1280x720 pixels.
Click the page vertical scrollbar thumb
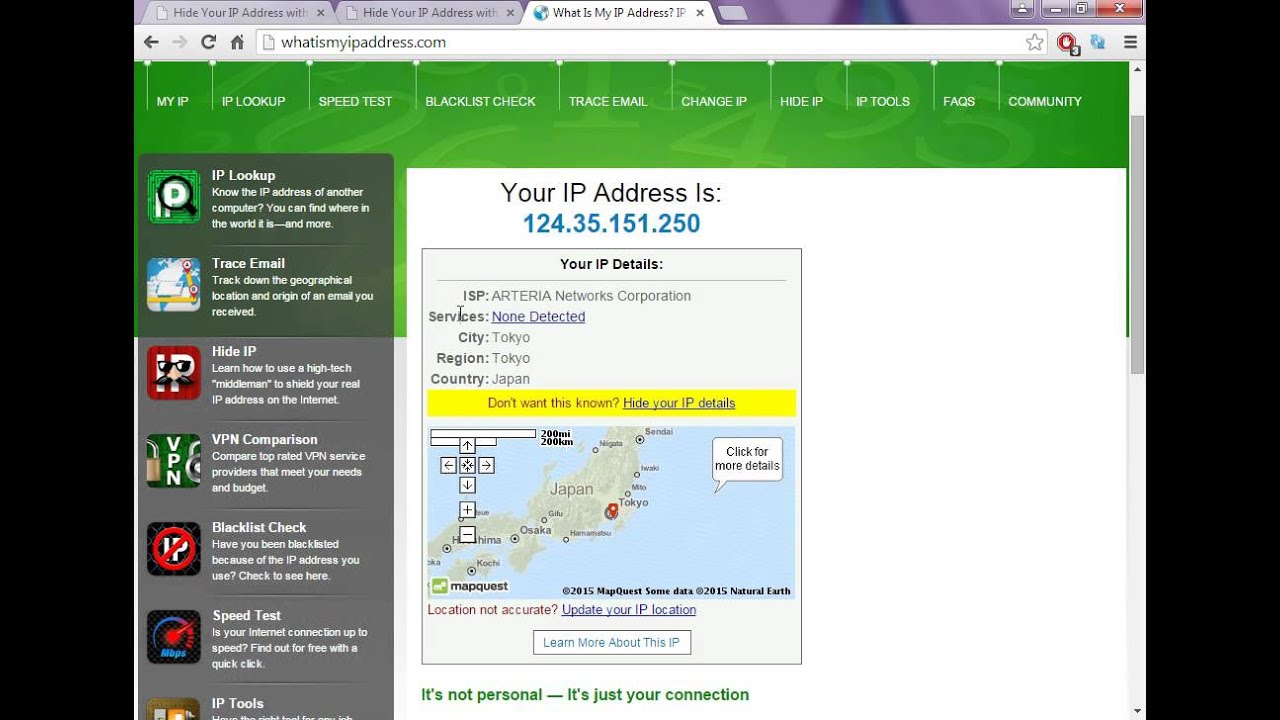(1137, 245)
